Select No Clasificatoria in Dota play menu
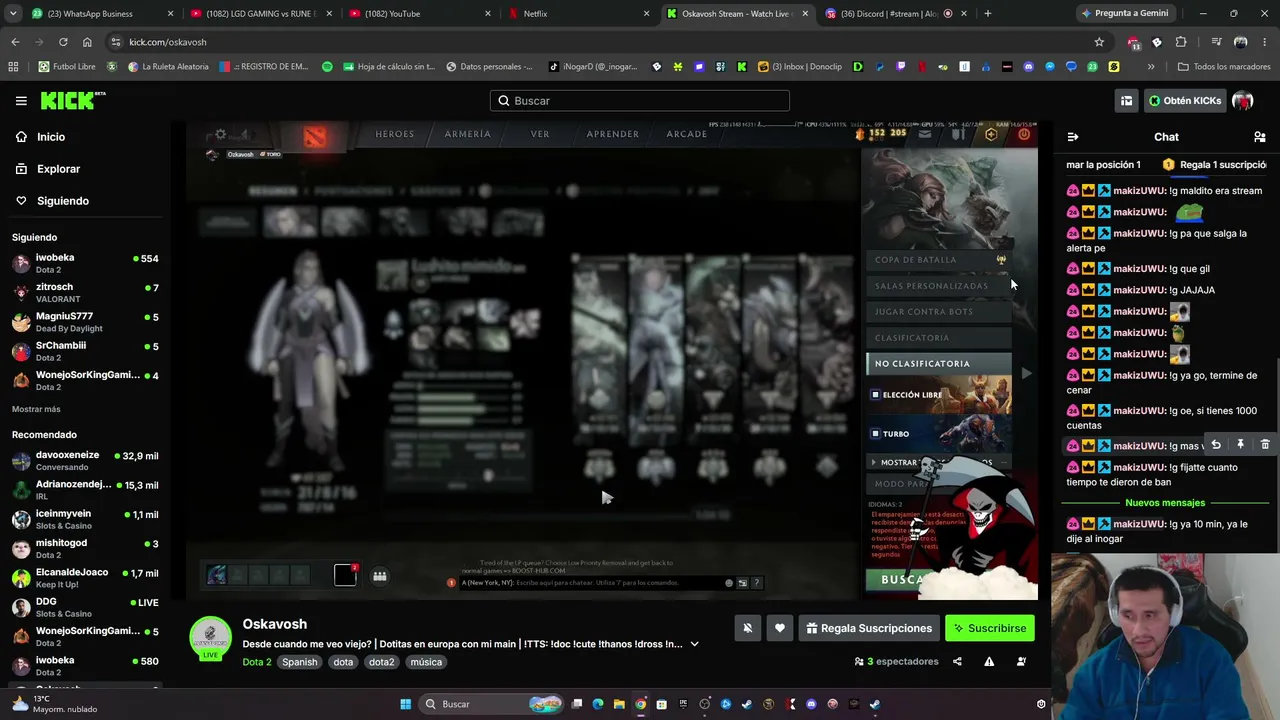1280x720 pixels. tap(939, 364)
